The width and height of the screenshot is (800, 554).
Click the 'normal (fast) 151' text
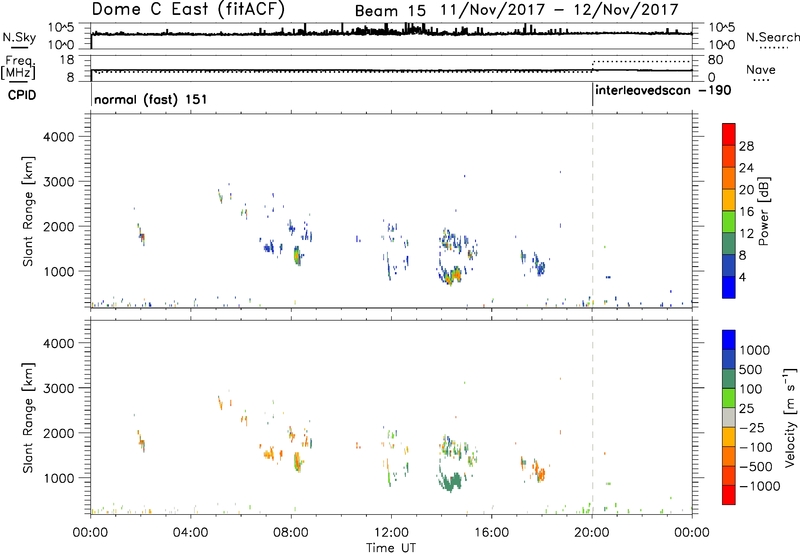[151, 99]
